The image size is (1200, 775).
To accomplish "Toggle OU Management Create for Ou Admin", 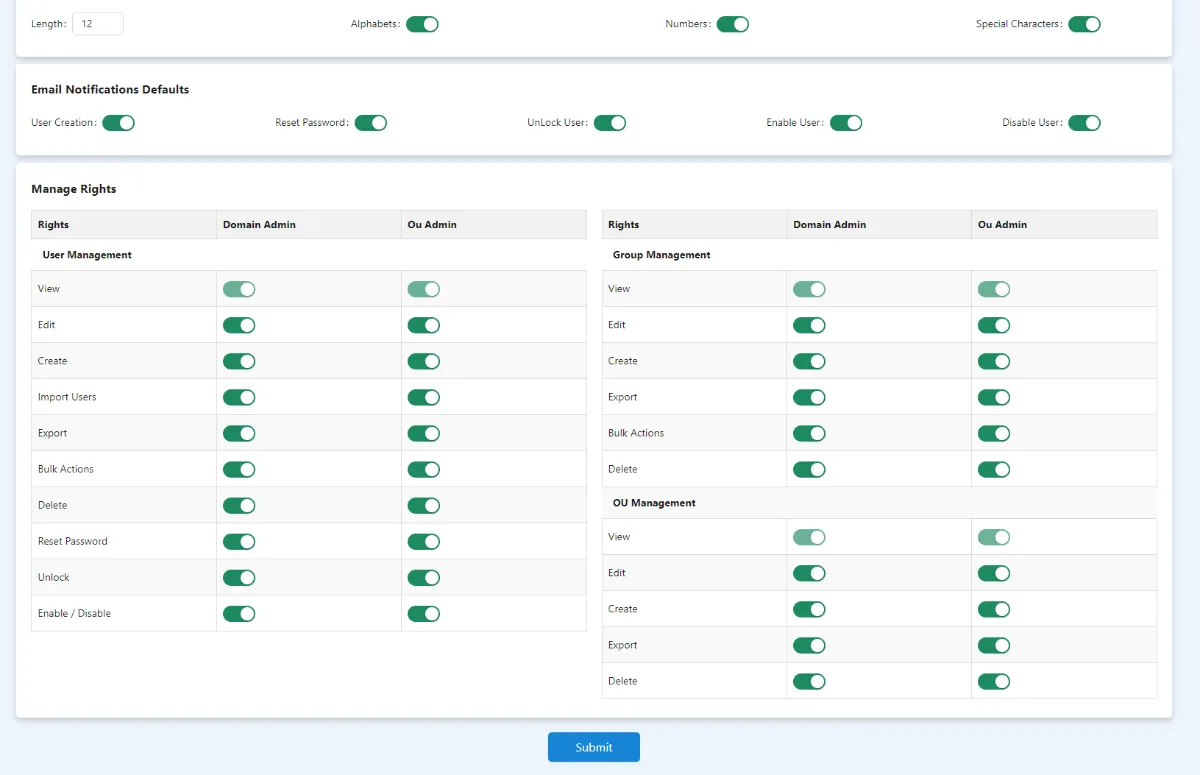I will point(994,609).
